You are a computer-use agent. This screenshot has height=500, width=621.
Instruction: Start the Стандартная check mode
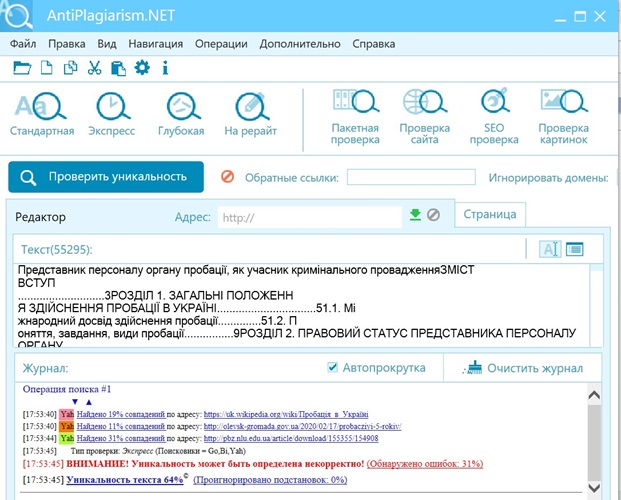(x=42, y=114)
